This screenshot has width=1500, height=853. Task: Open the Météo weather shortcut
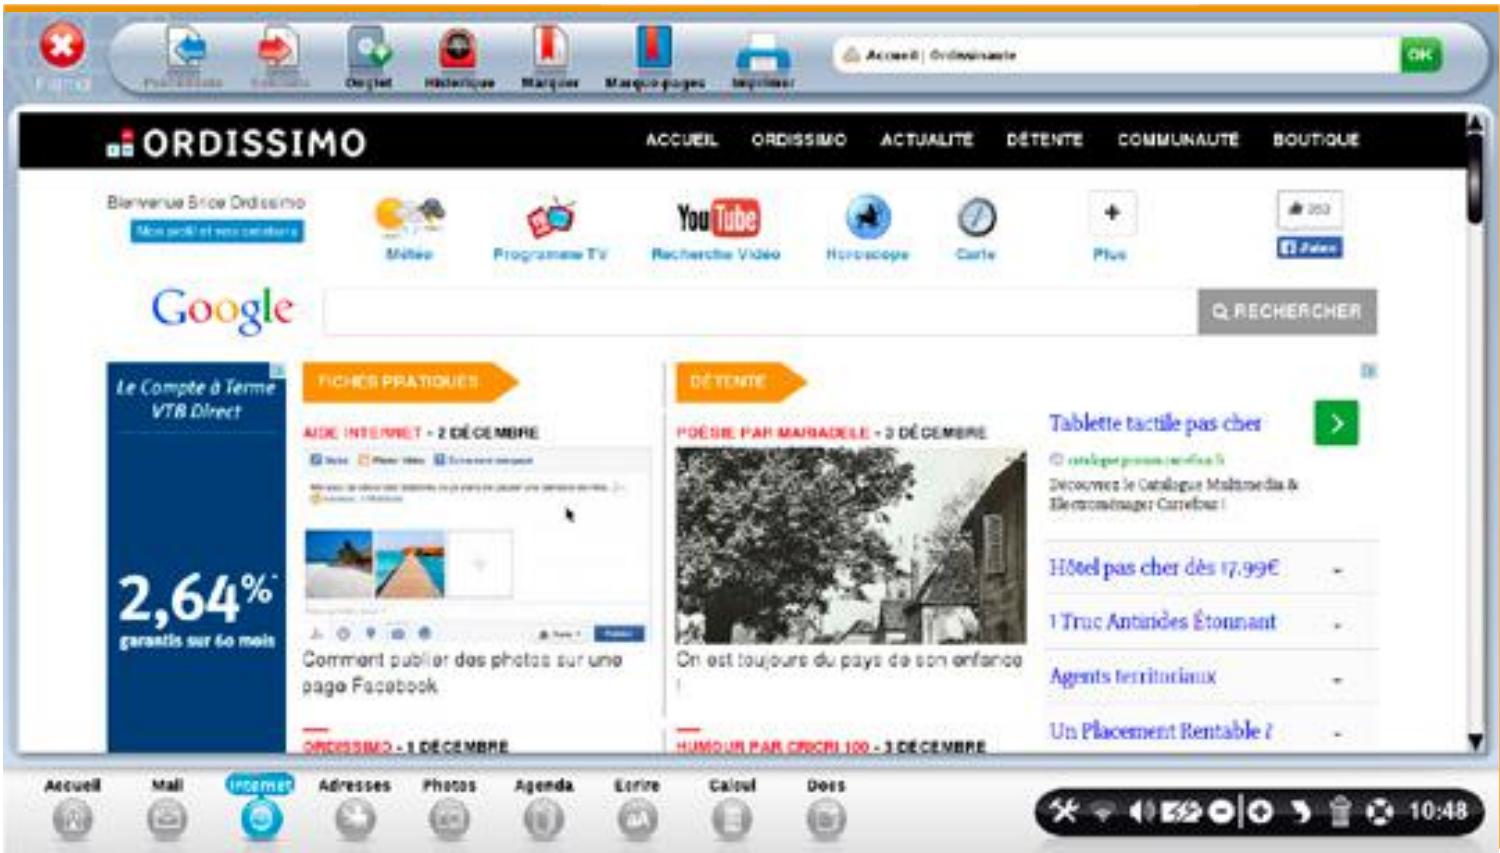pyautogui.click(x=409, y=228)
